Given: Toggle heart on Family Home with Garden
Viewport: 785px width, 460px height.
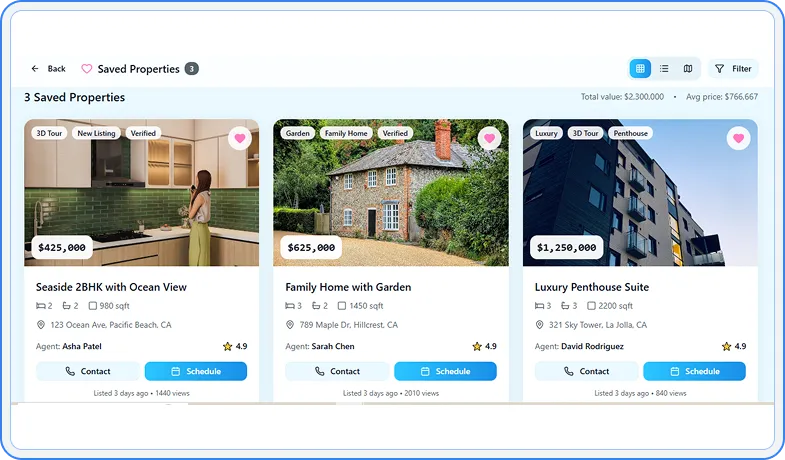Looking at the screenshot, I should [489, 138].
